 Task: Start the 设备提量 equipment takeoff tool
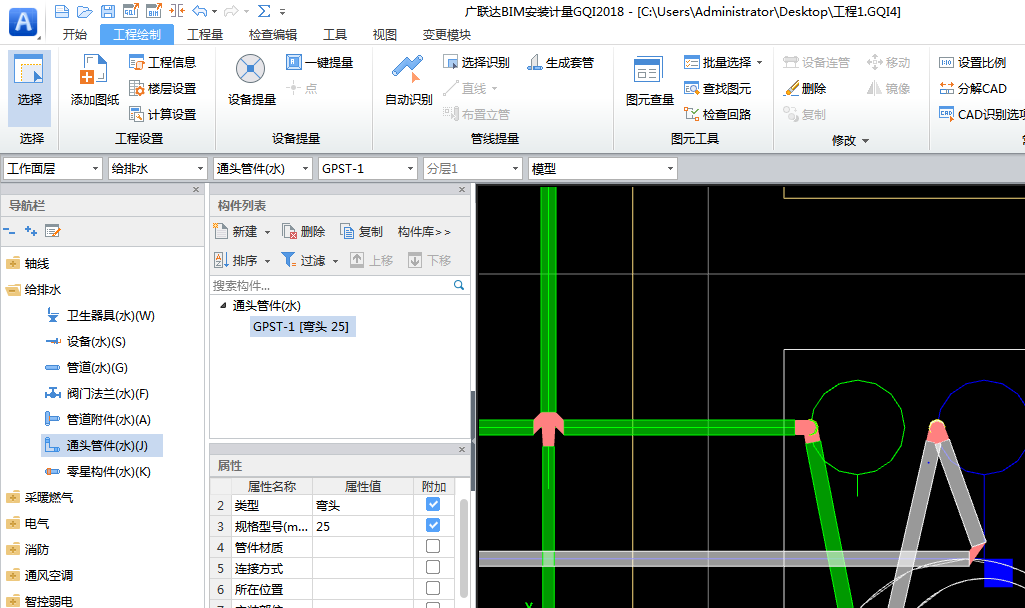tap(251, 80)
